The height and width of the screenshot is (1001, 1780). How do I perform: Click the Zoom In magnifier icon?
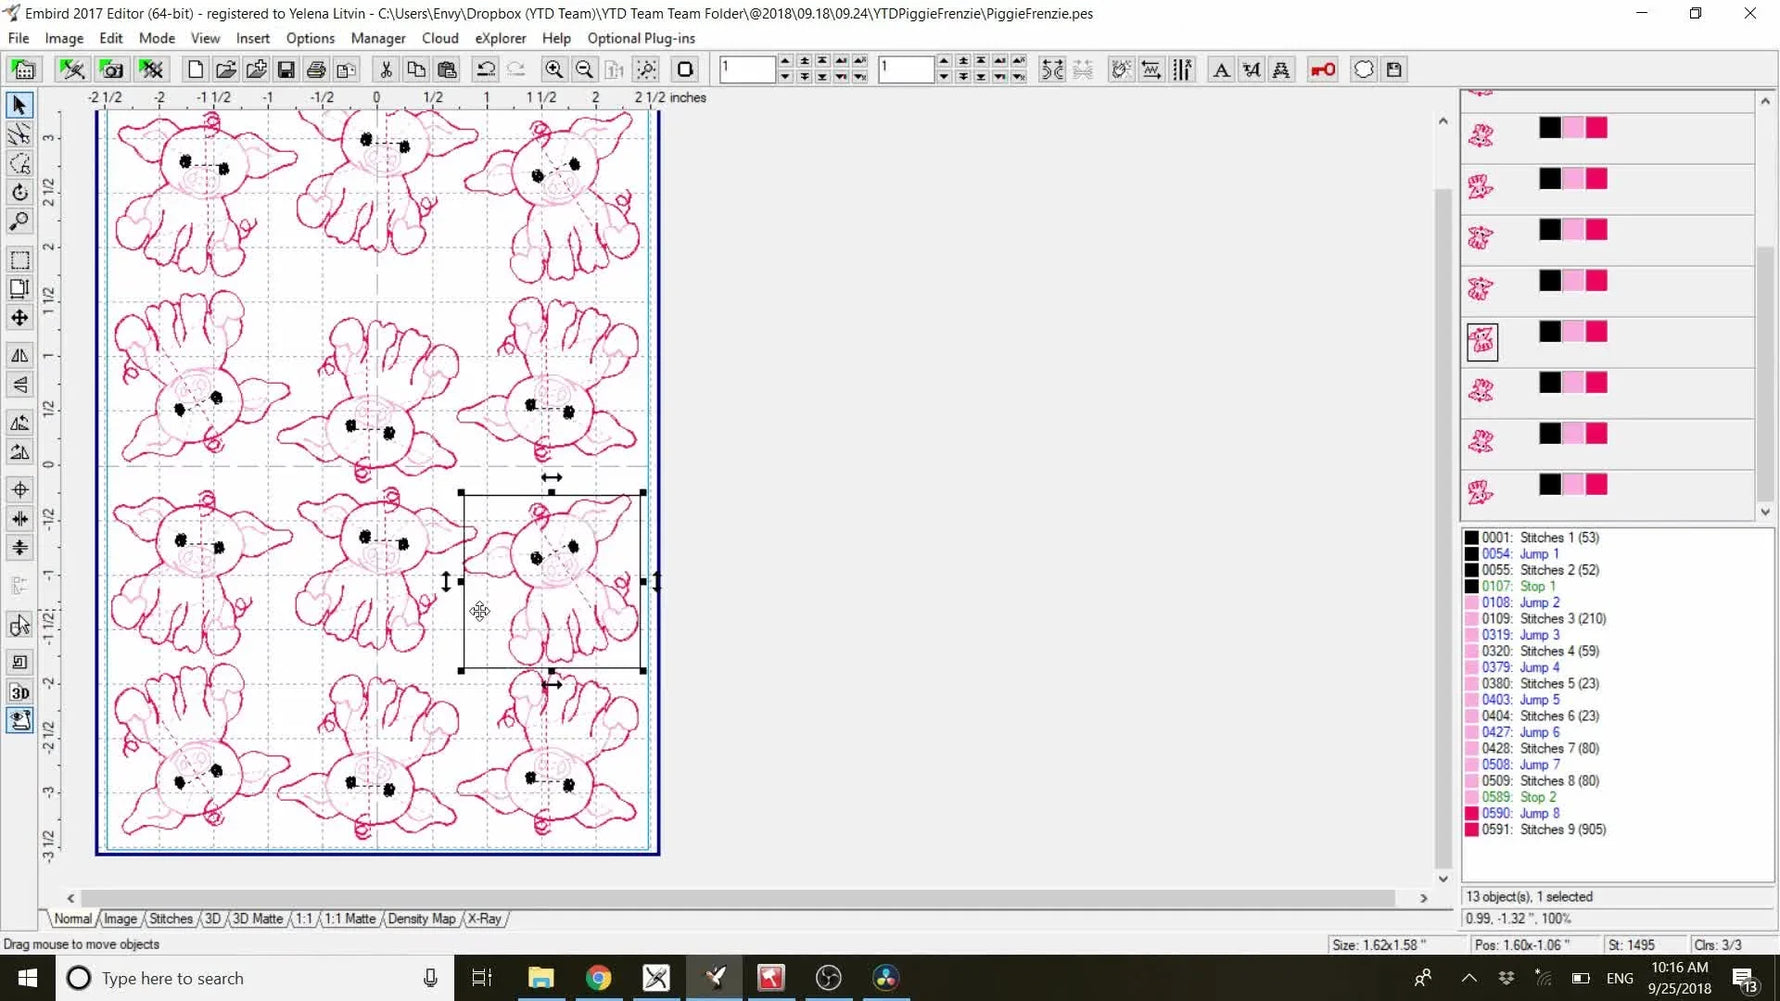coord(553,70)
